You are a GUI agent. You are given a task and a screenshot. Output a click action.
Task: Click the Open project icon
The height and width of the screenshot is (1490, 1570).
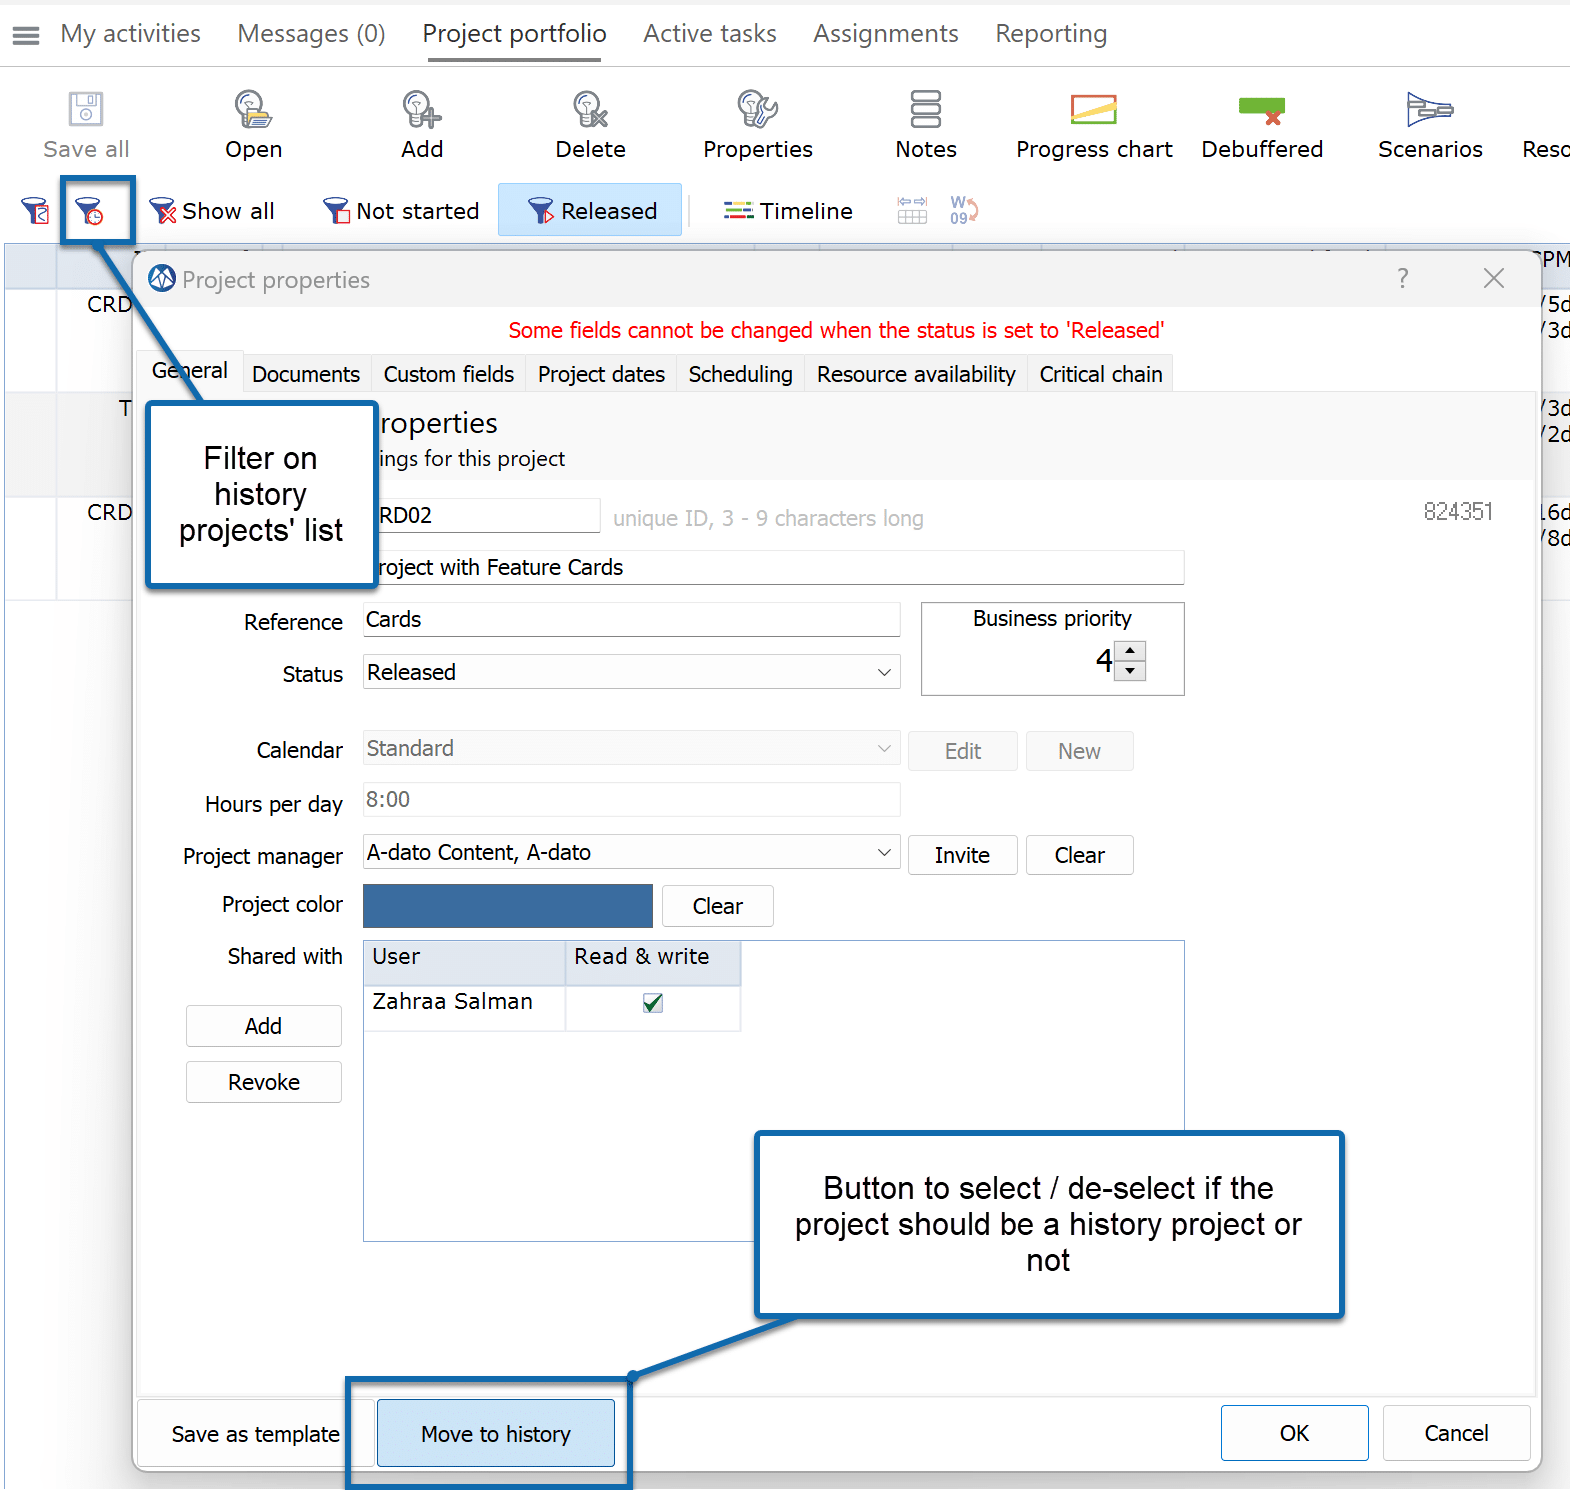pos(253,110)
